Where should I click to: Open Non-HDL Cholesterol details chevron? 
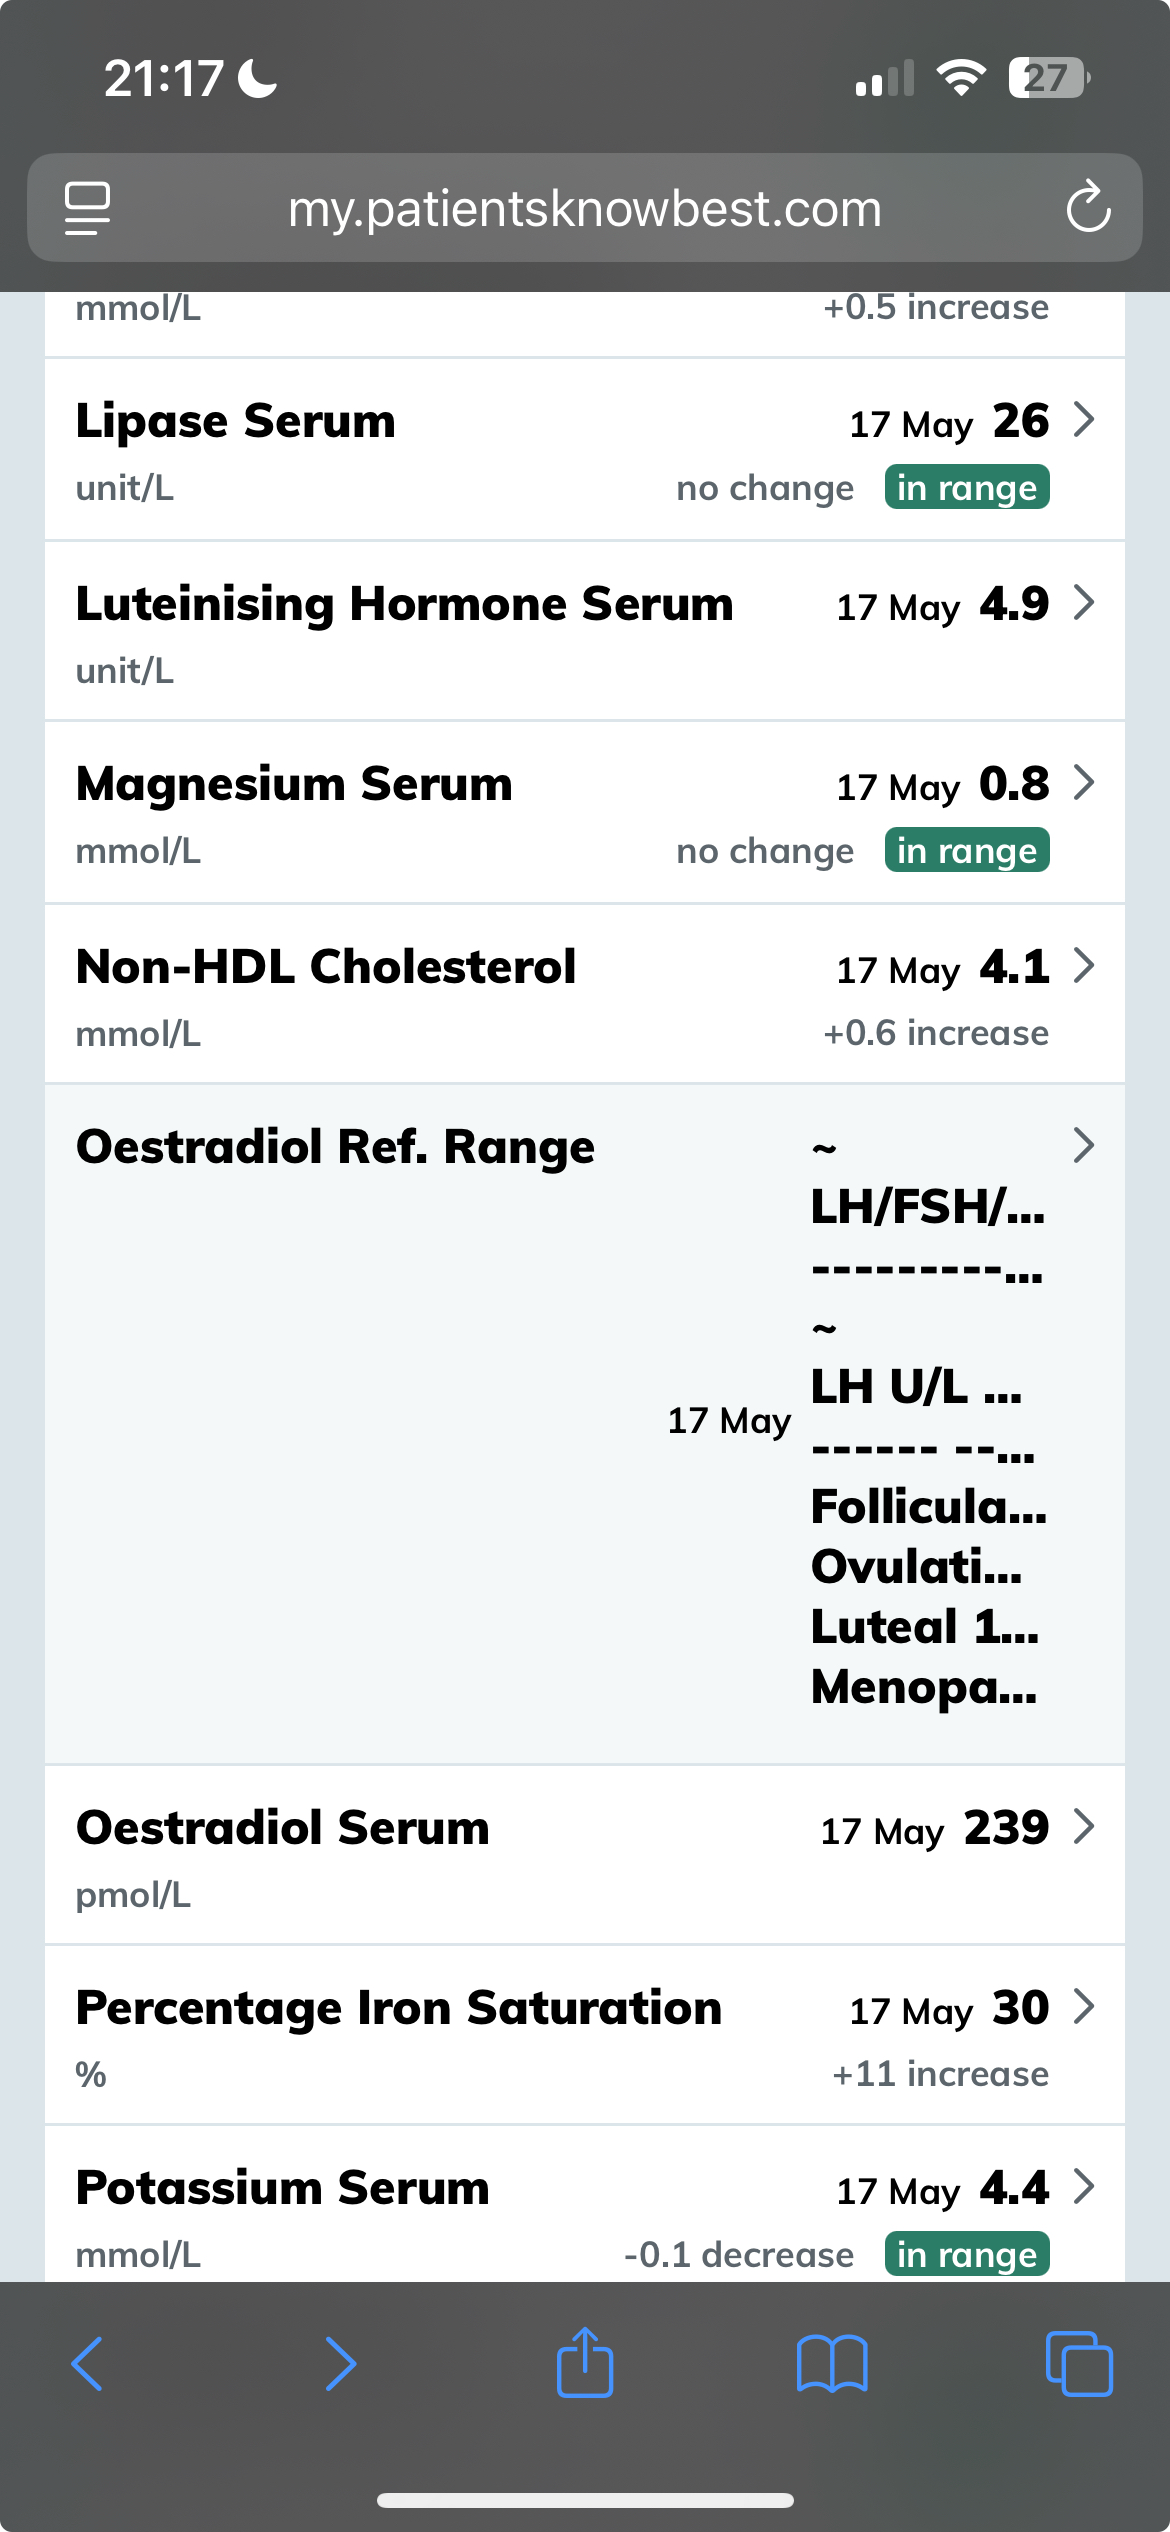point(1083,966)
